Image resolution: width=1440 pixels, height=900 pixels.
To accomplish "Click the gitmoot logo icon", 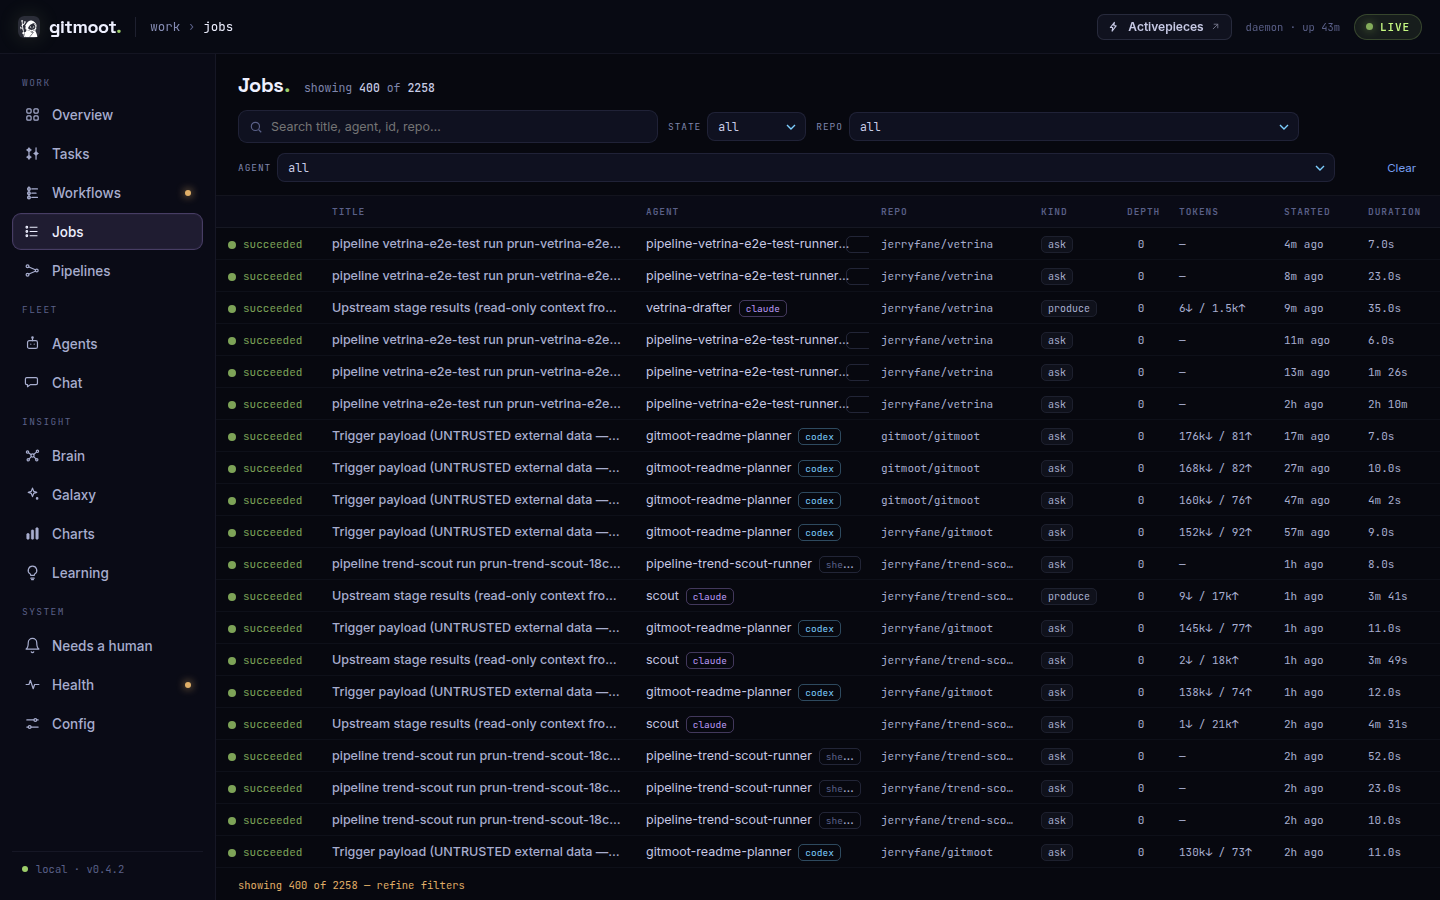I will [29, 27].
